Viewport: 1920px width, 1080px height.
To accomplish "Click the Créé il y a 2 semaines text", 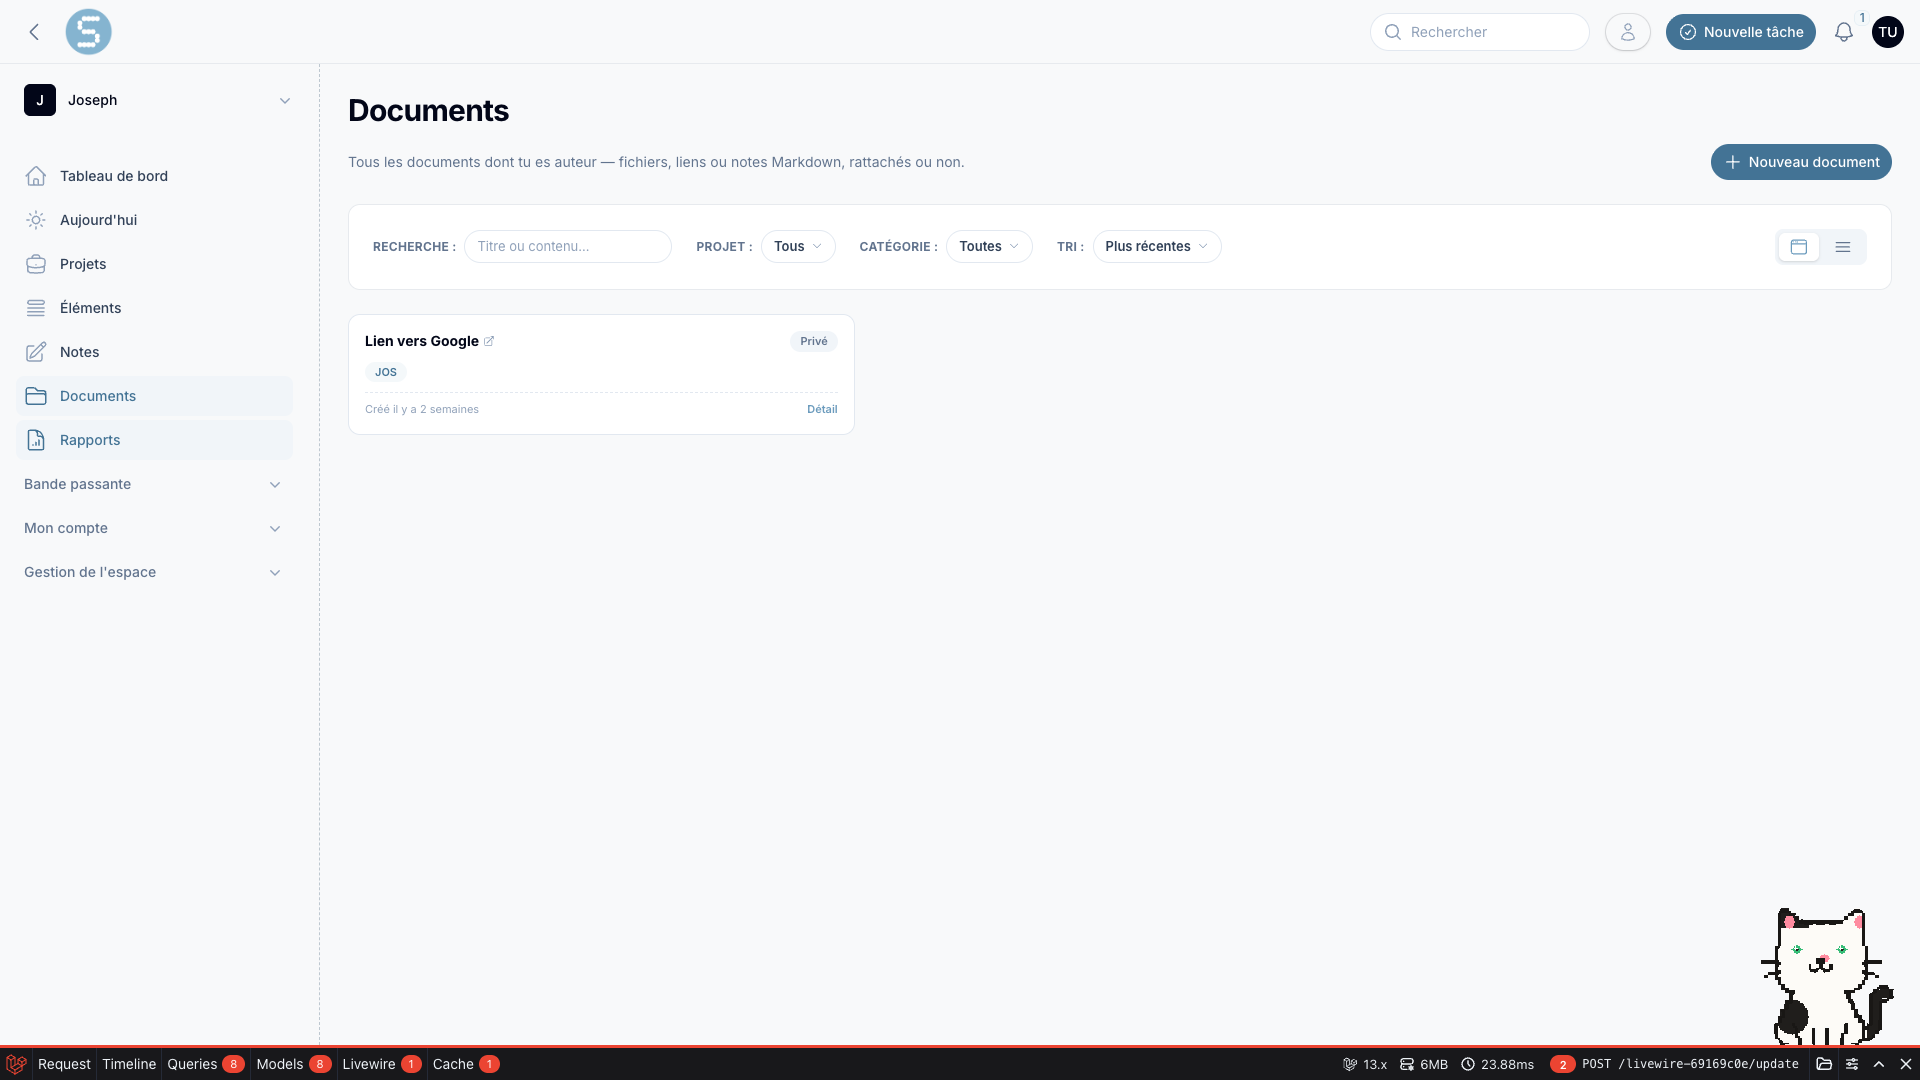I will click(x=422, y=409).
